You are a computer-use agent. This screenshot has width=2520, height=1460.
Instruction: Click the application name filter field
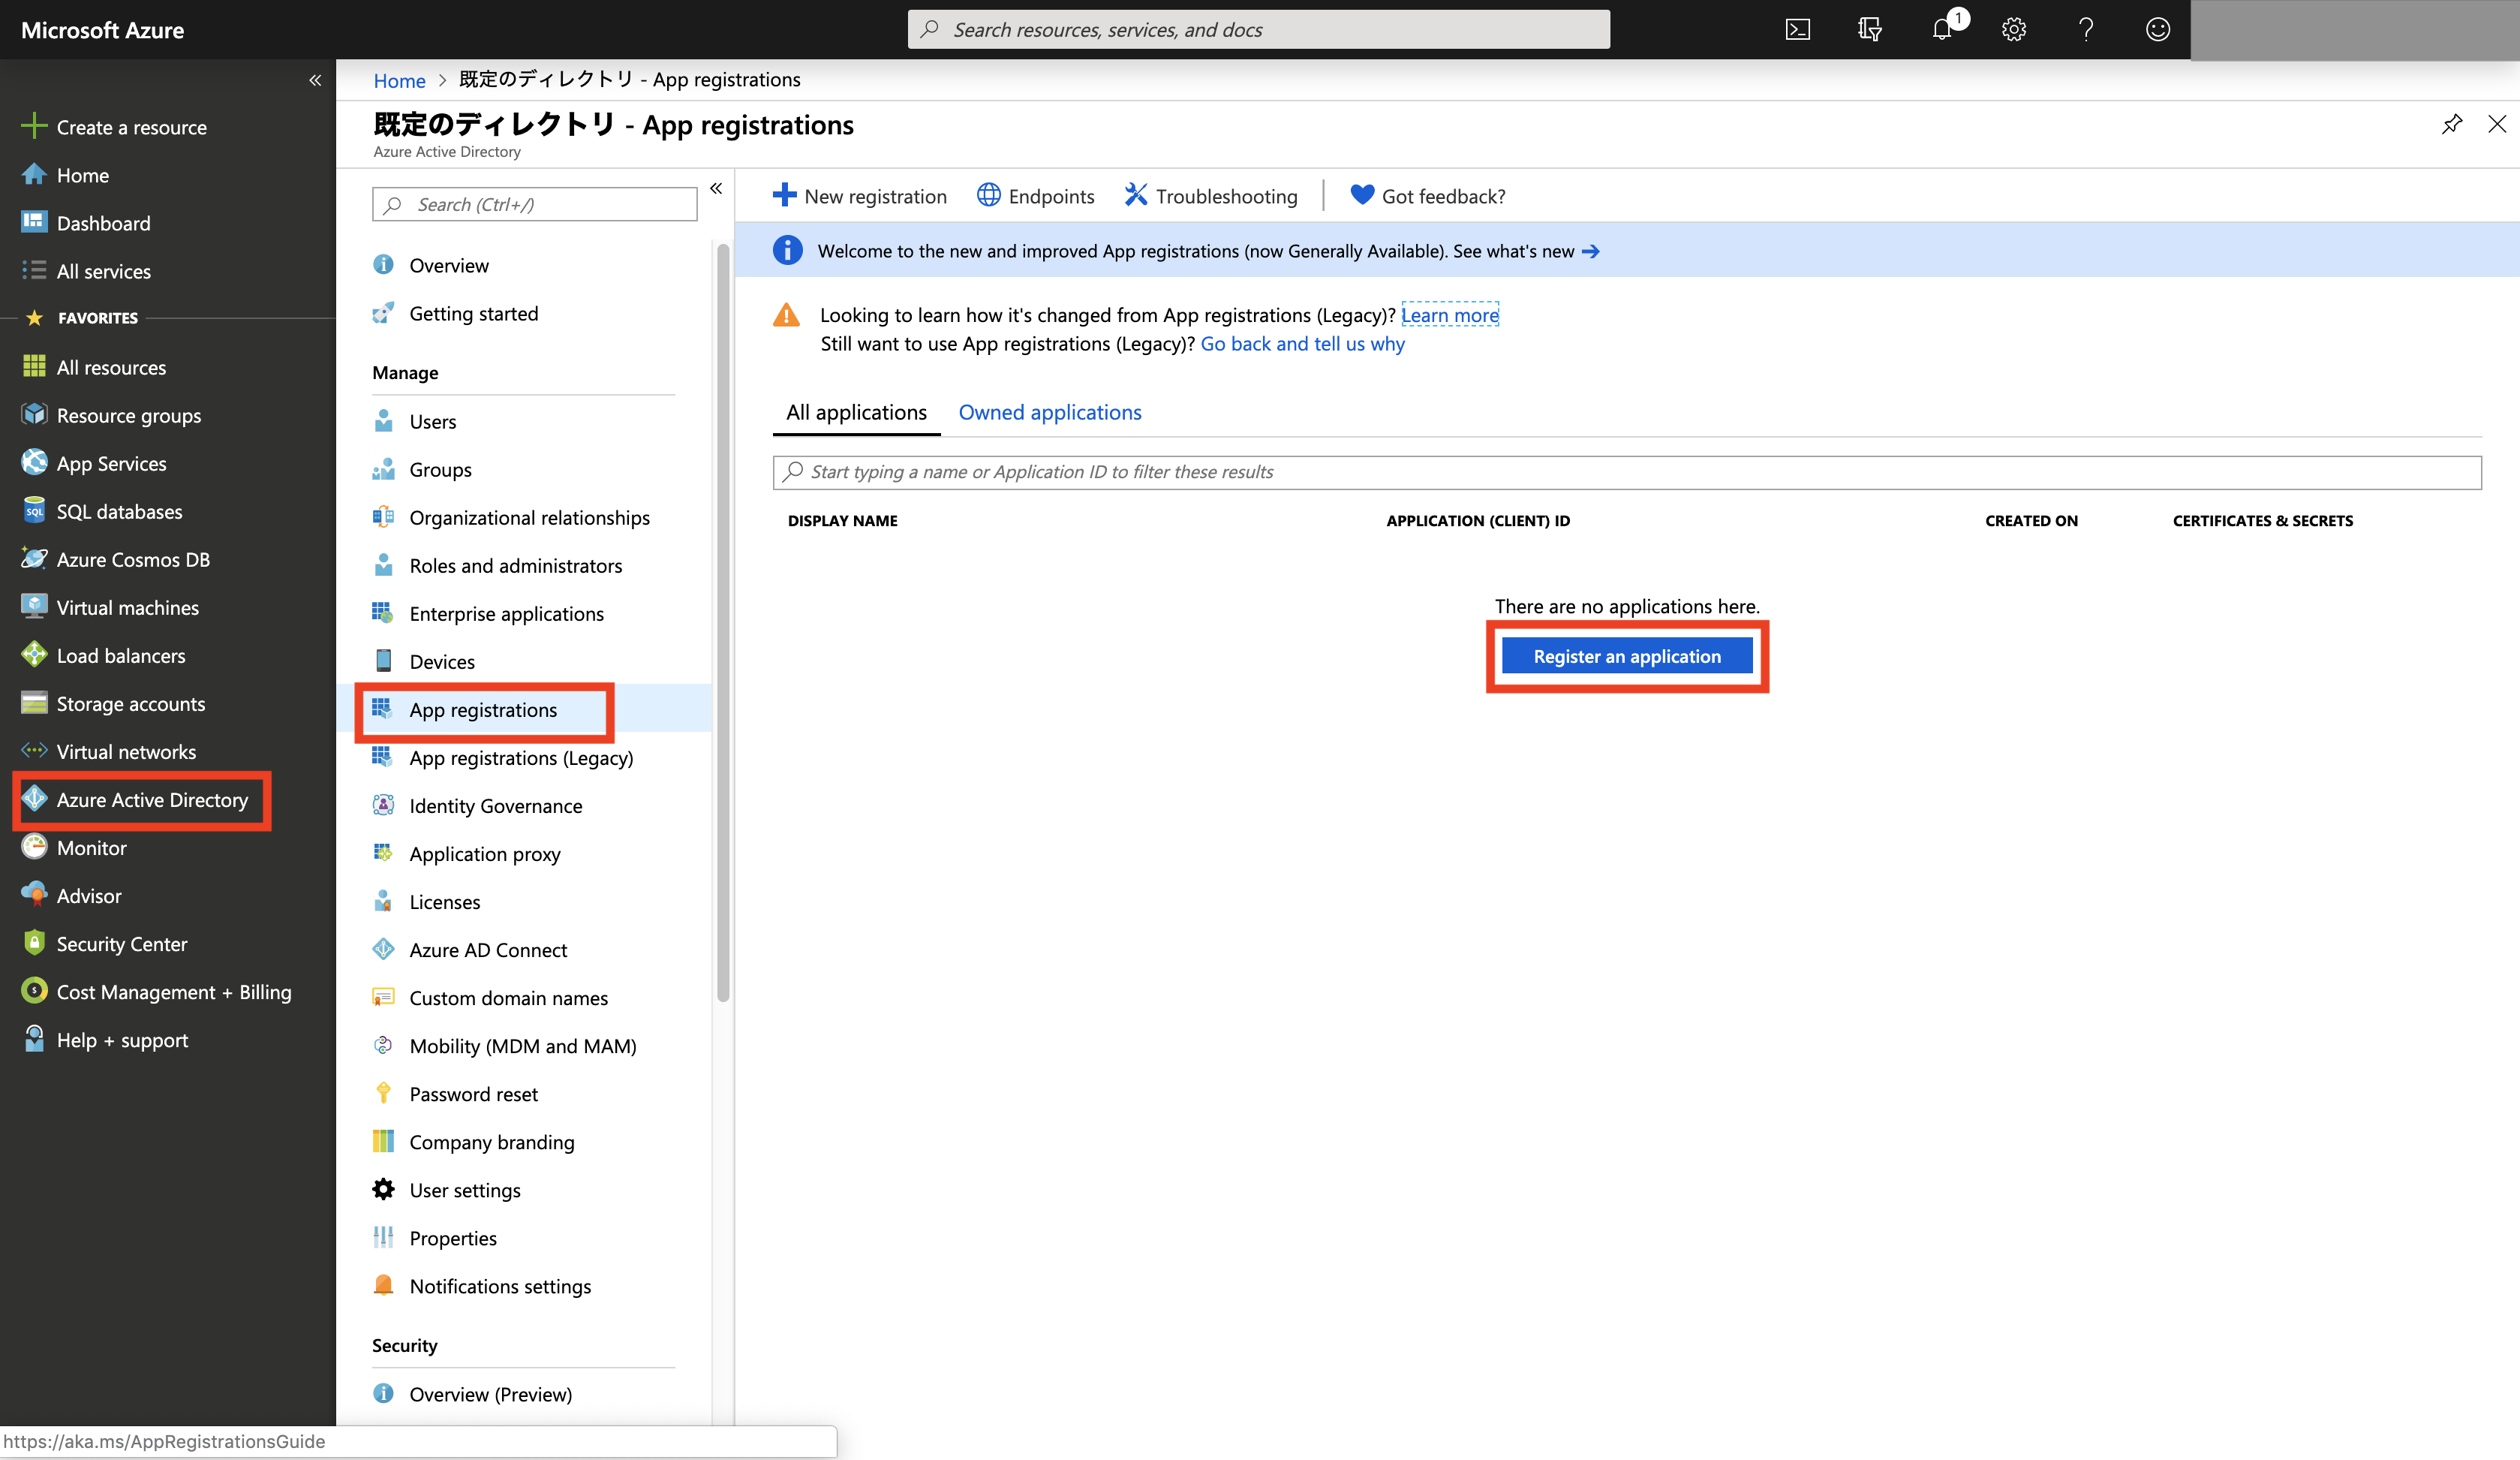[1626, 472]
